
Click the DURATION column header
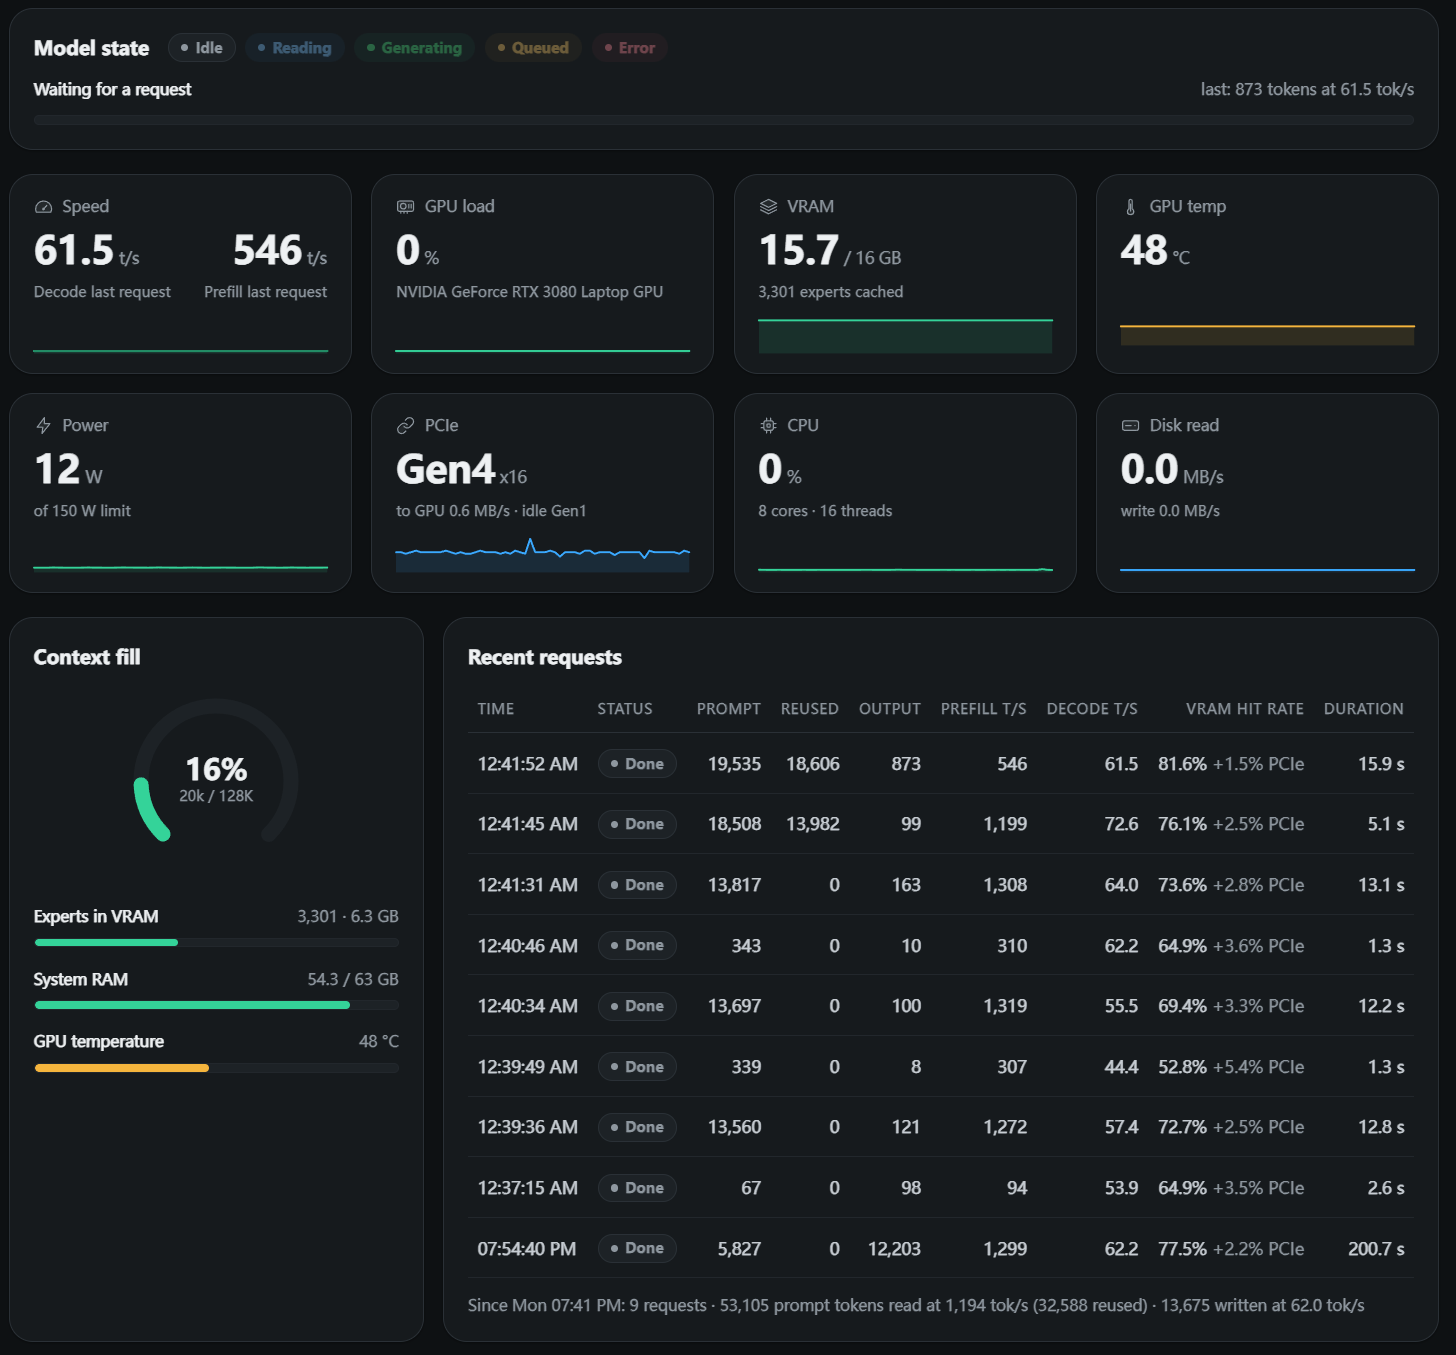click(1363, 709)
